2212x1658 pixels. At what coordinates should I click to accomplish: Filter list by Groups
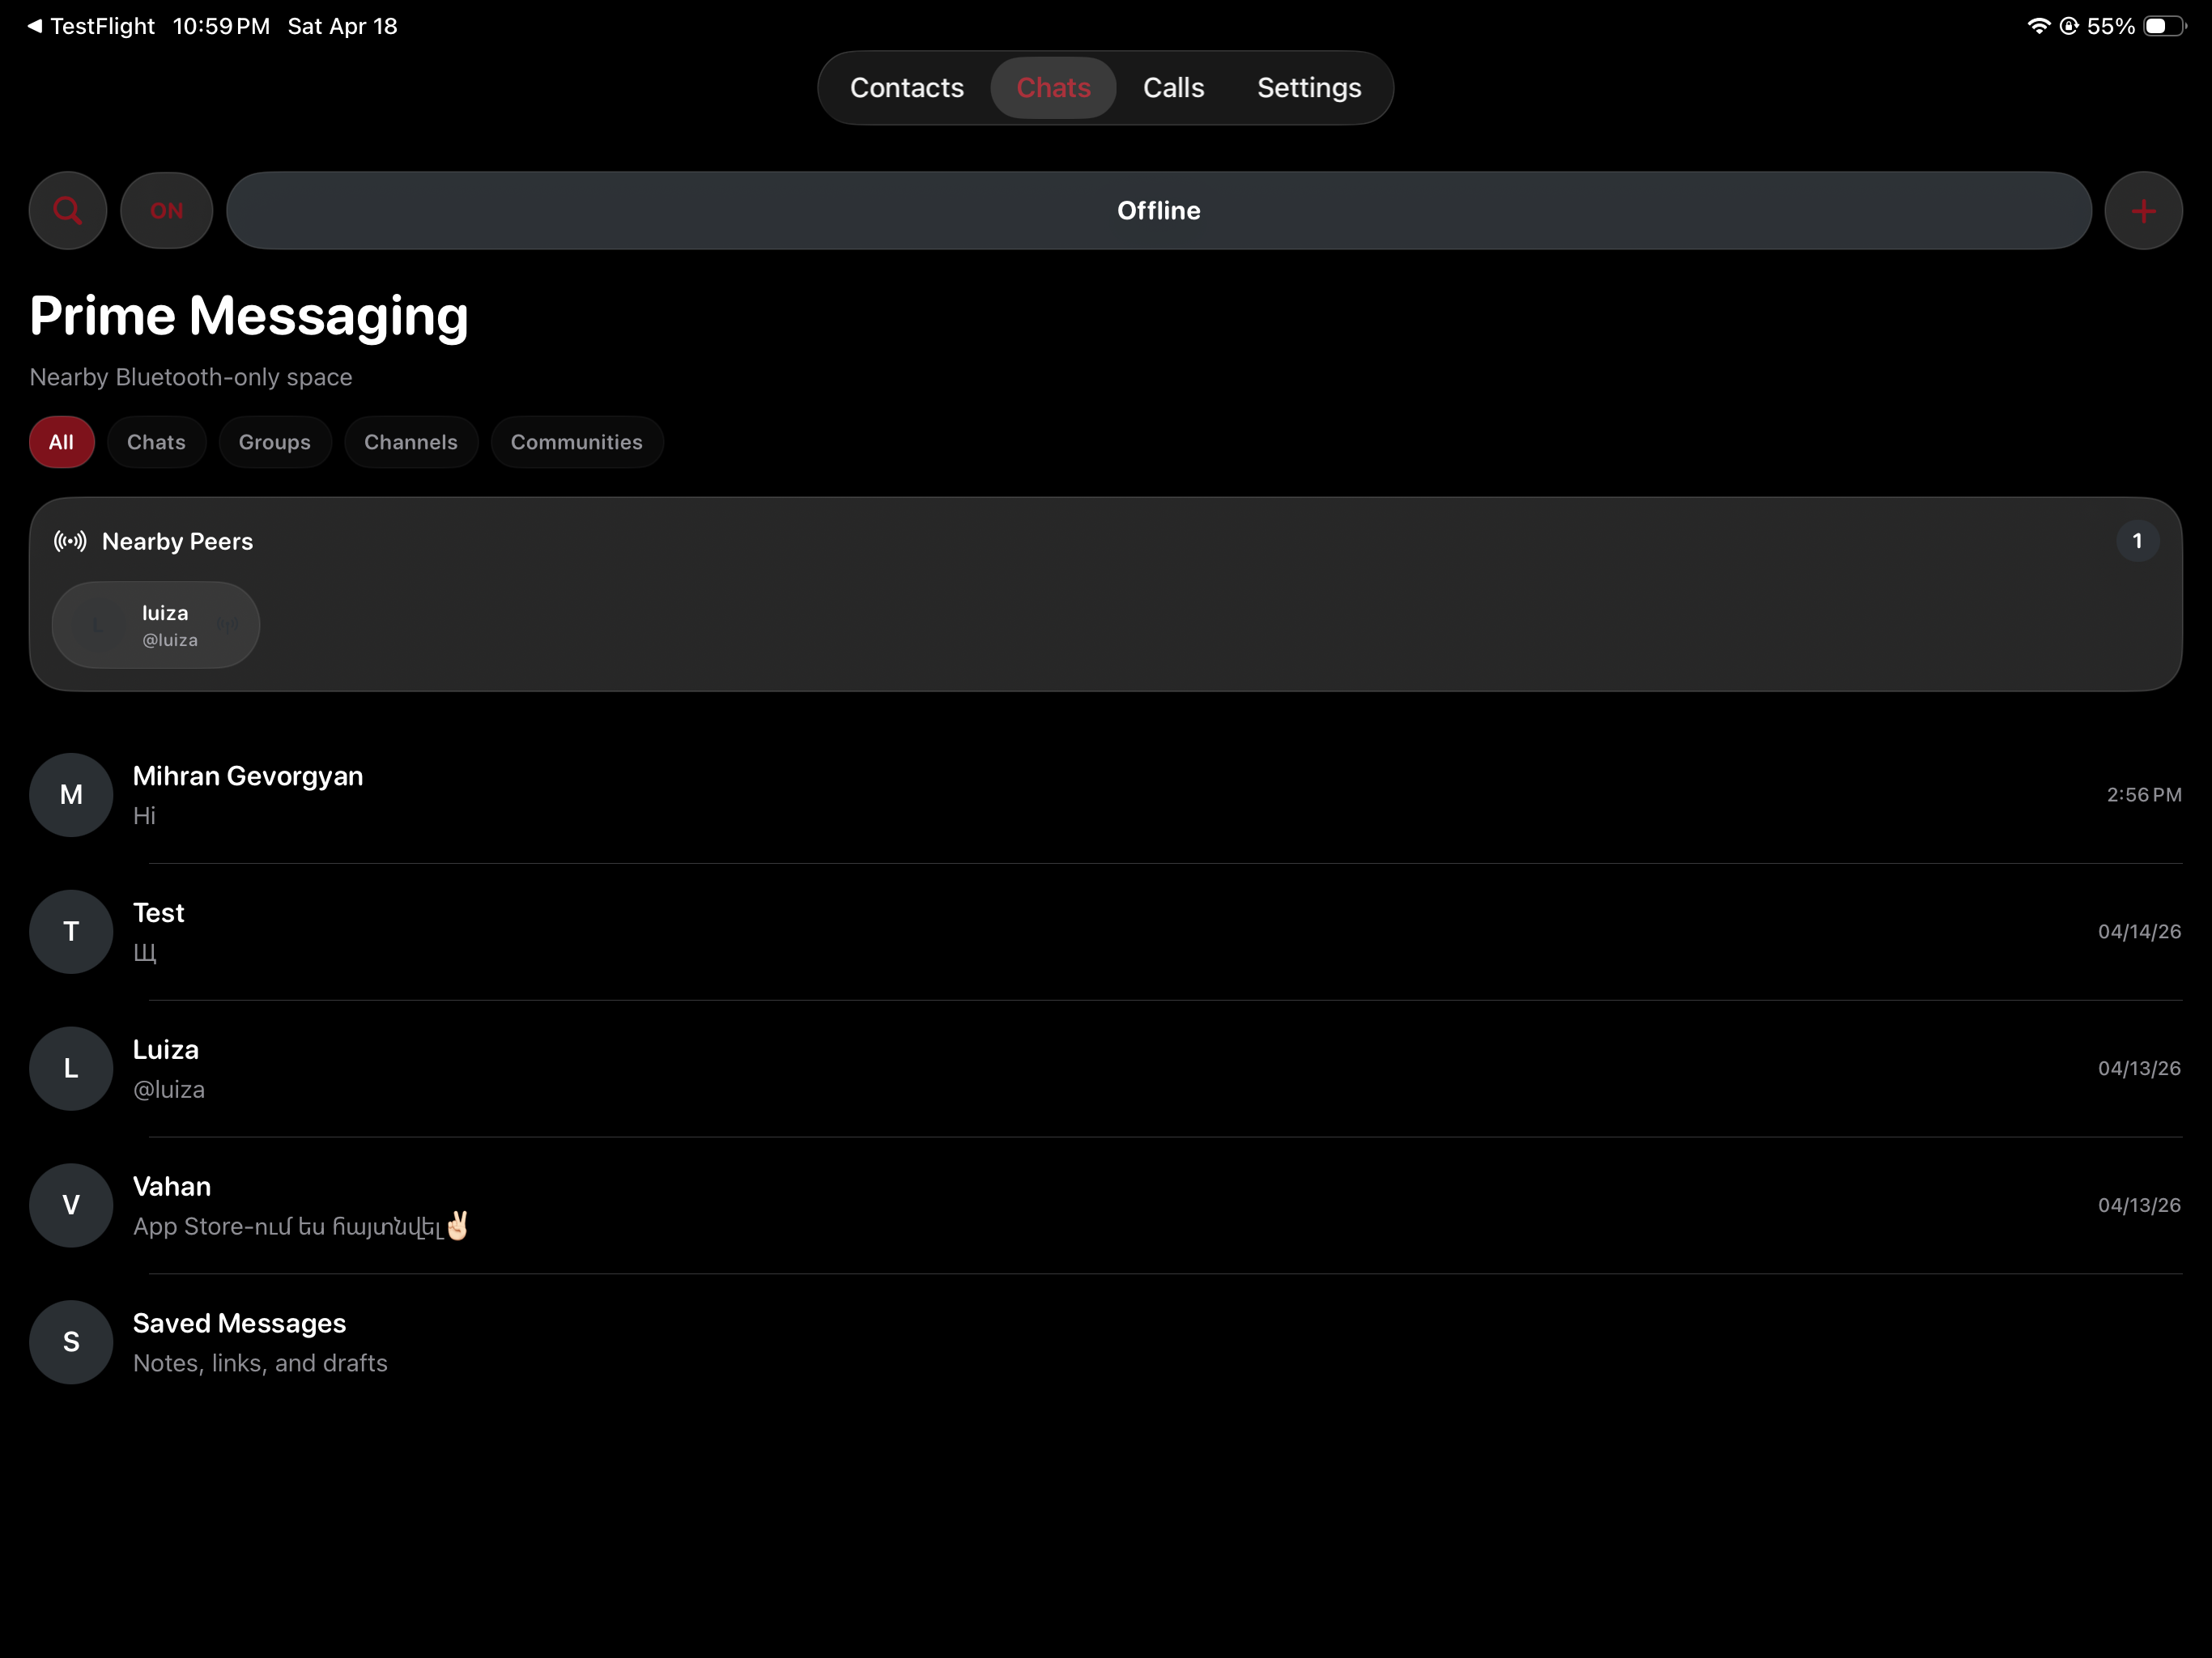coord(275,442)
